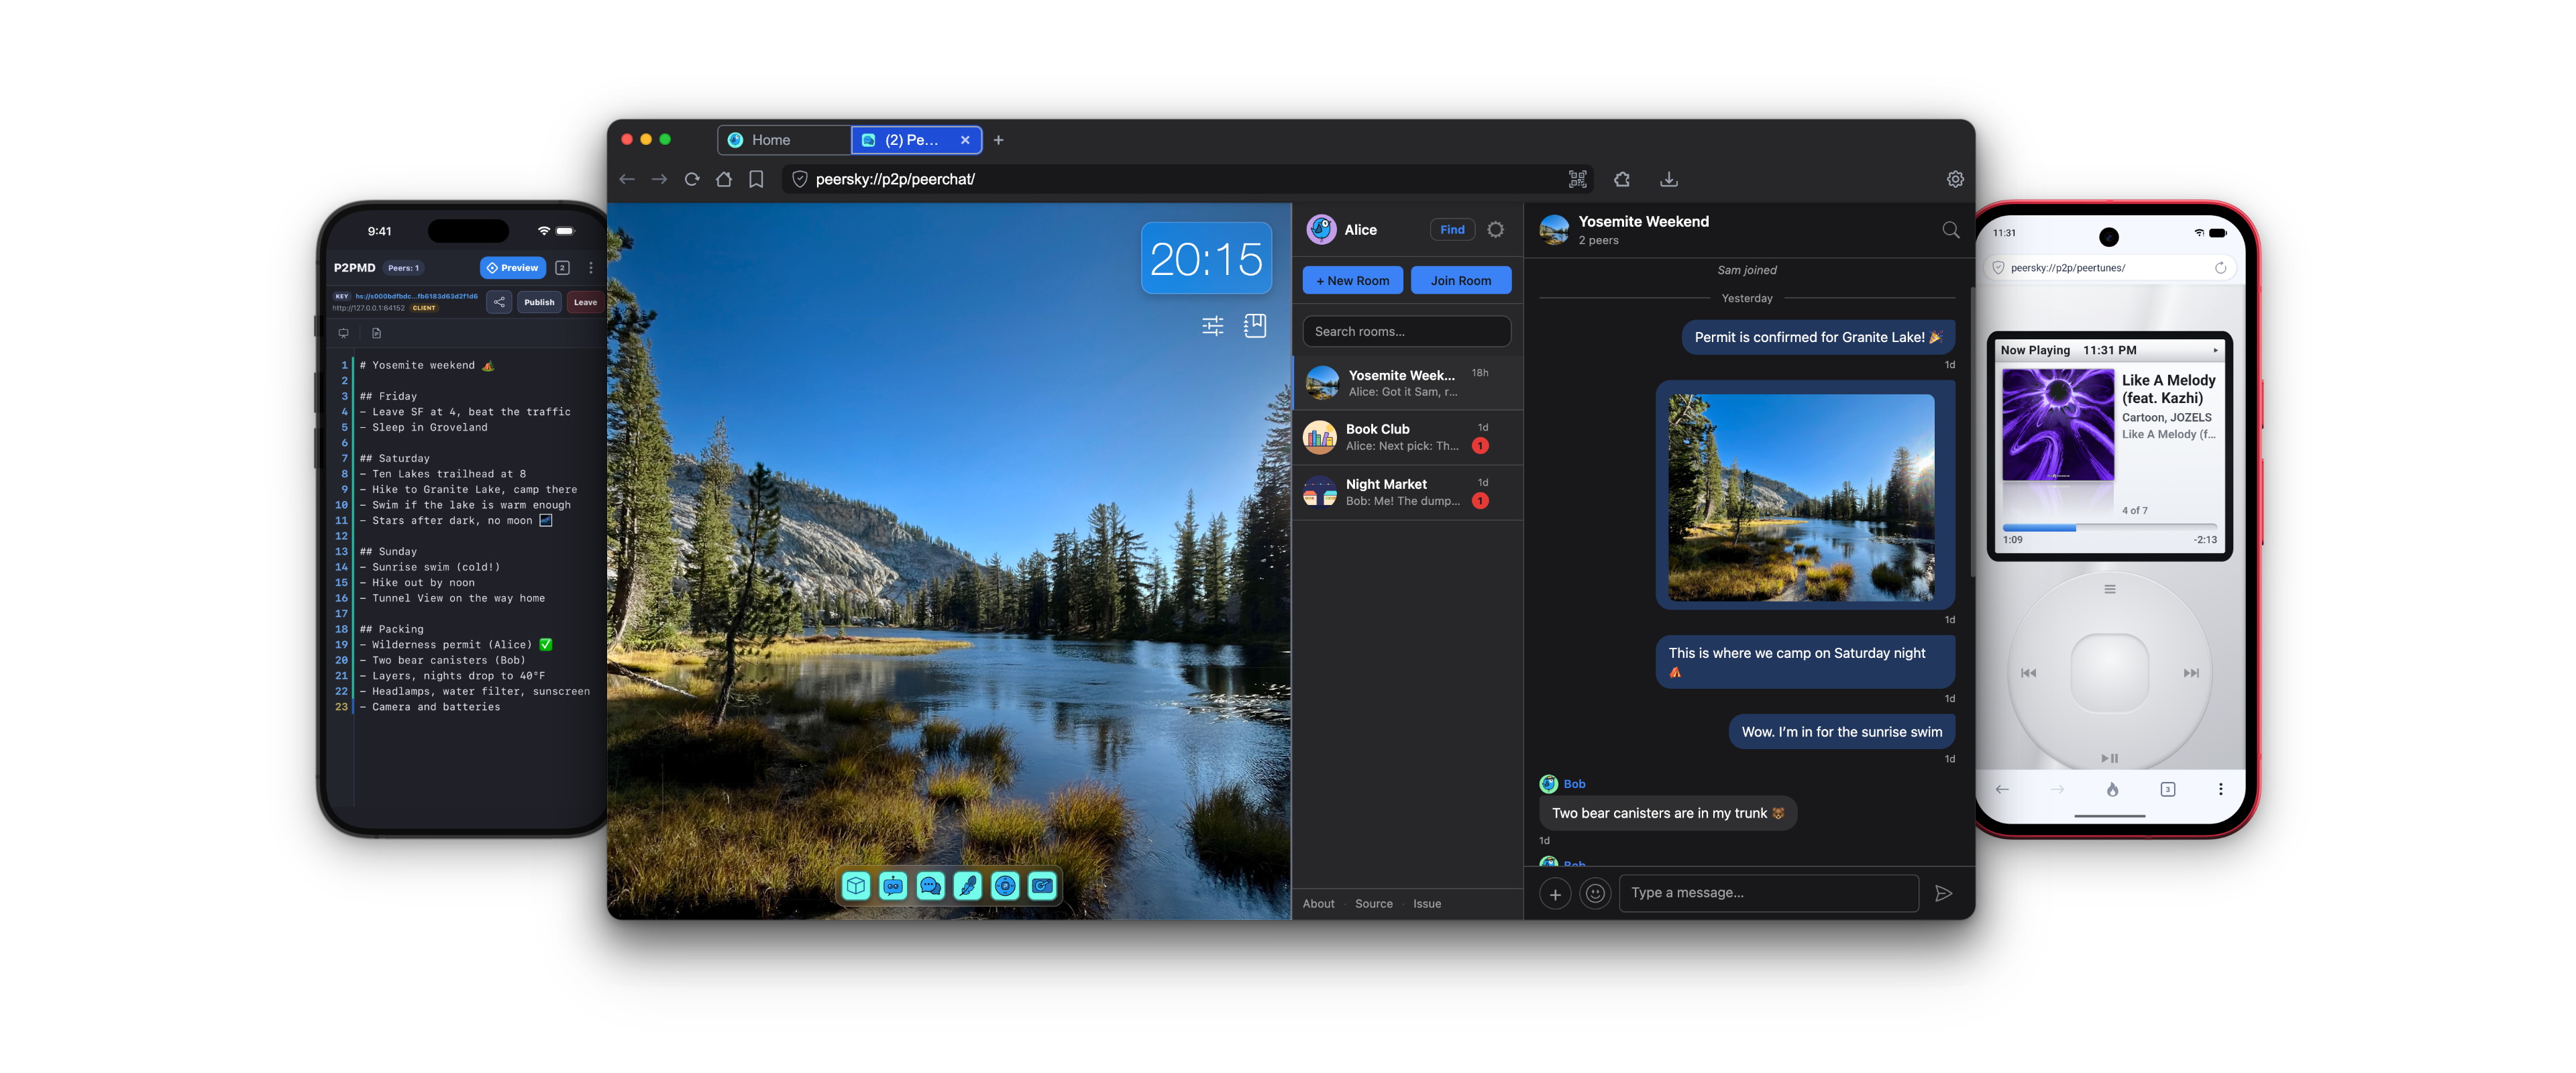Open the robot chatbot app in dock
Image resolution: width=2576 pixels, height=1073 pixels.
tap(893, 885)
